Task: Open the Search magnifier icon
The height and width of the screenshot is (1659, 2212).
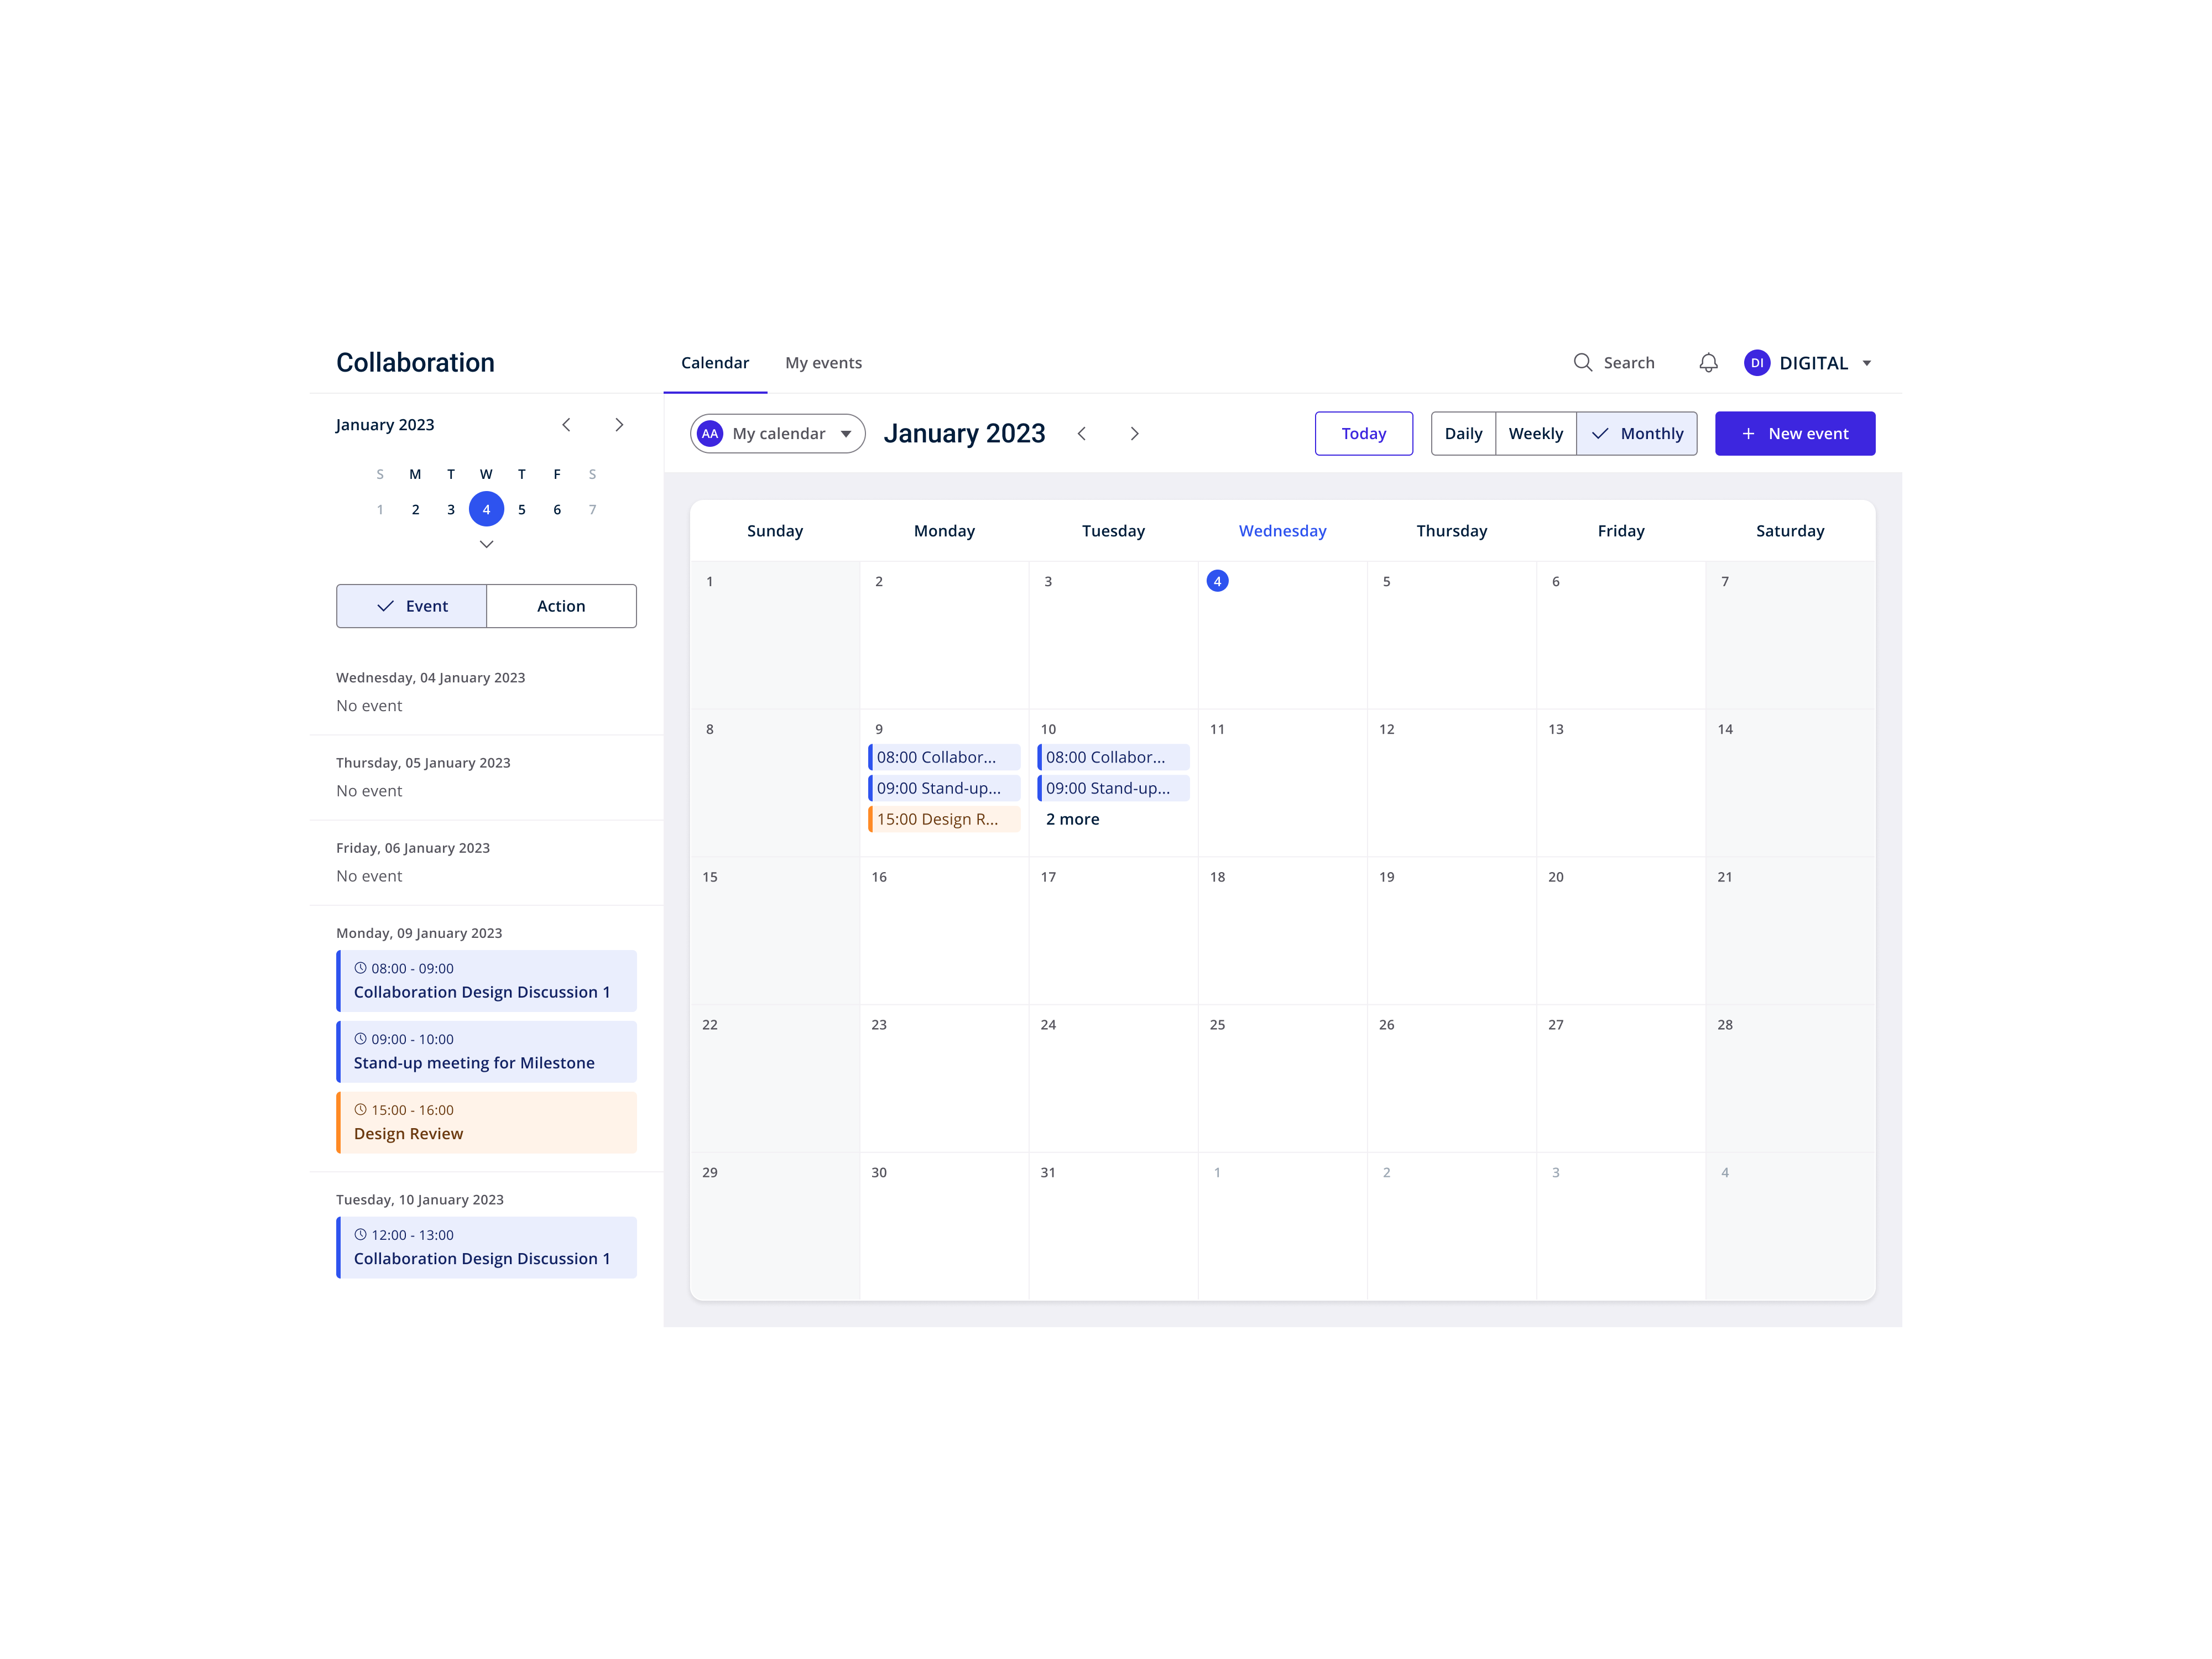Action: coord(1582,363)
